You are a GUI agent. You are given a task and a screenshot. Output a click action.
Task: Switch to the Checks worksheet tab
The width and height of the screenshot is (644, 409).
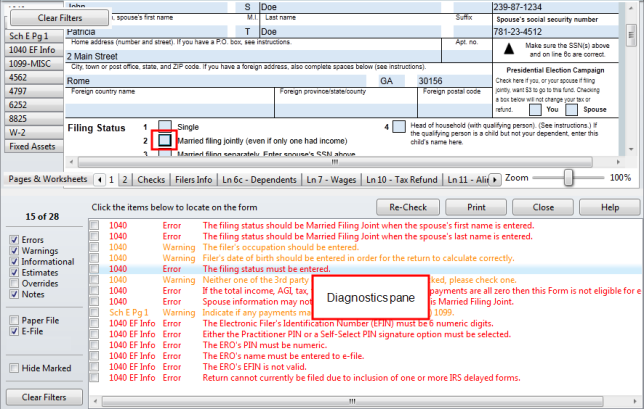[151, 179]
